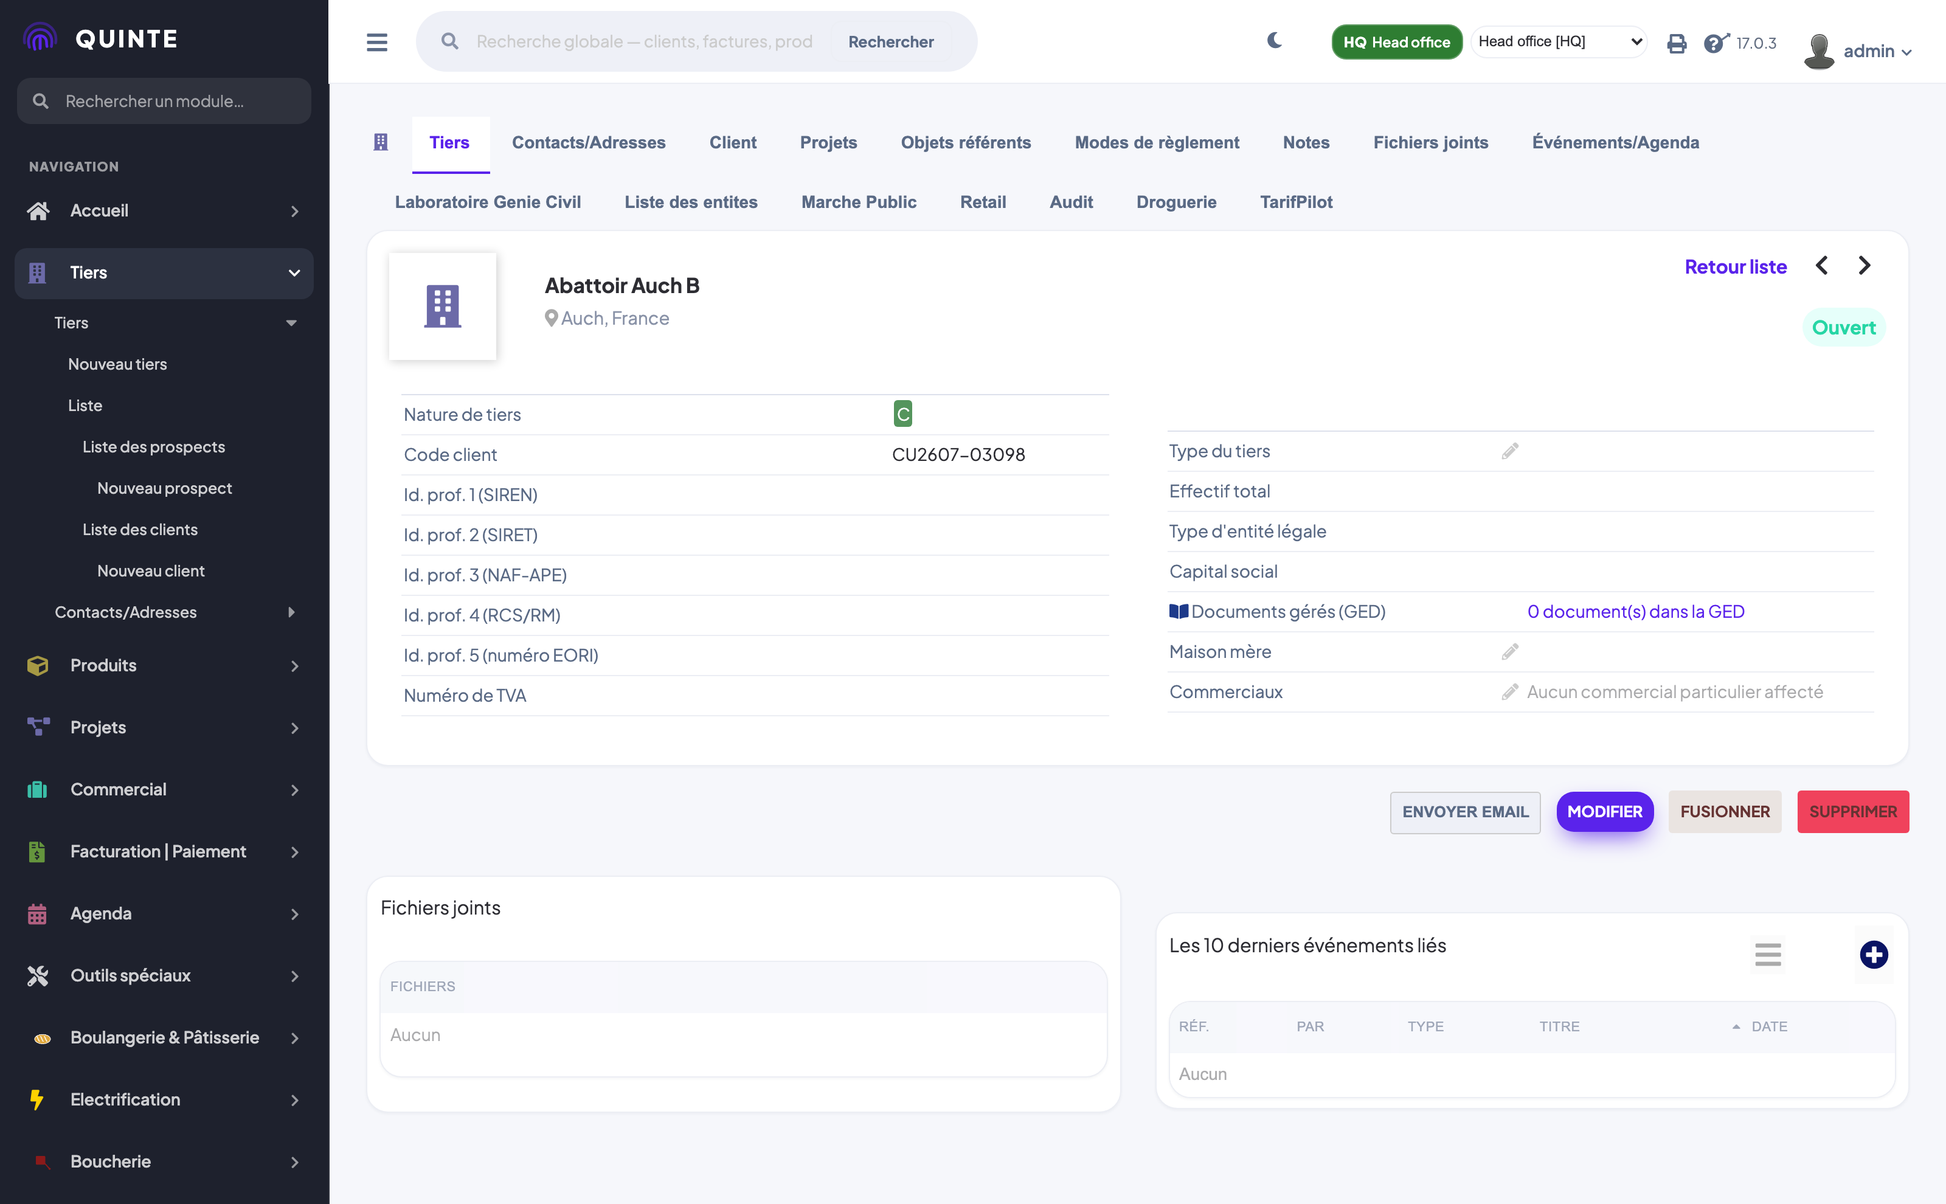Click the Abattoir Auch B company thumbnail
This screenshot has width=1946, height=1204.
point(442,306)
